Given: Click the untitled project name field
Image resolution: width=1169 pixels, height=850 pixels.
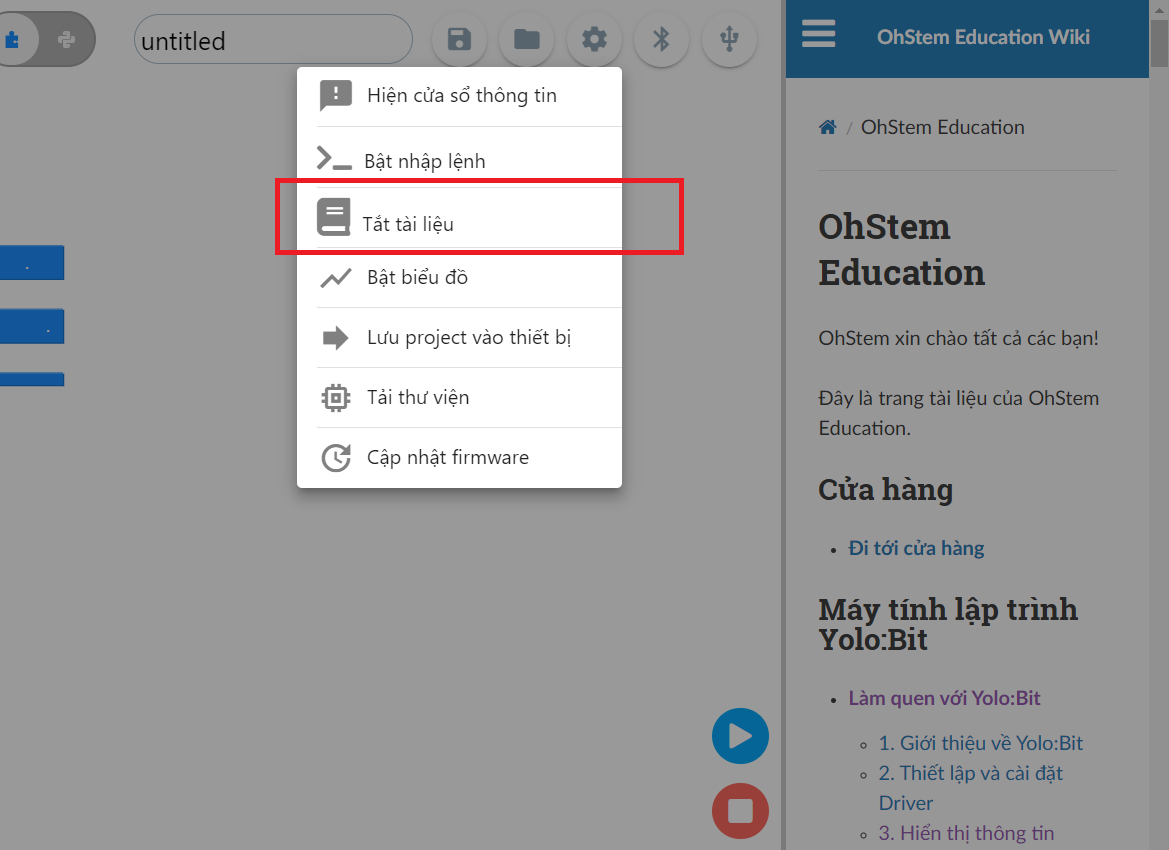Looking at the screenshot, I should tap(272, 39).
